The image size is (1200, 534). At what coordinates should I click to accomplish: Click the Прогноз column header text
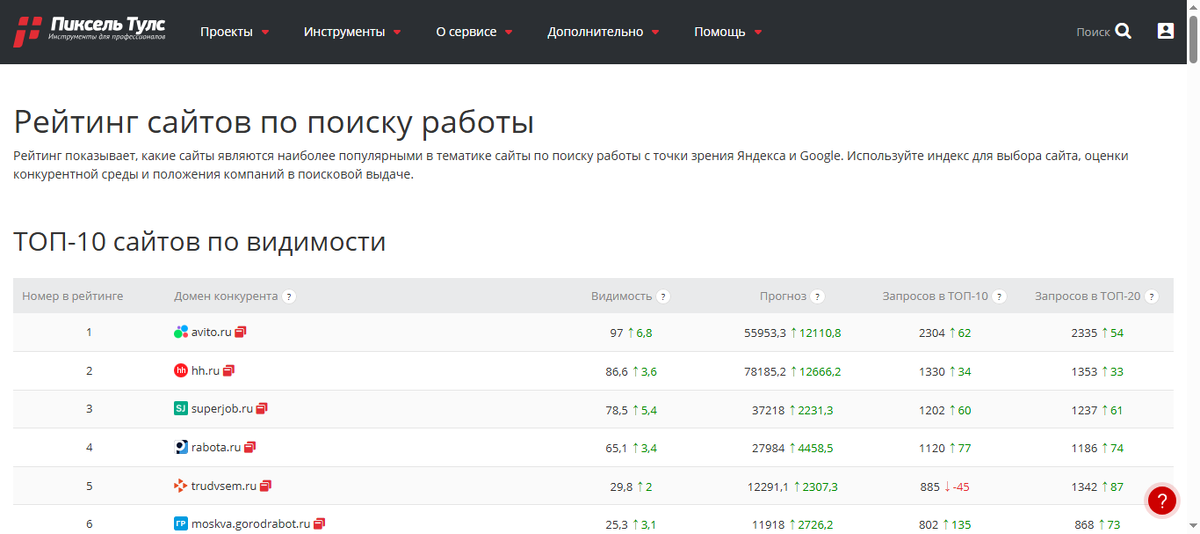pyautogui.click(x=783, y=296)
